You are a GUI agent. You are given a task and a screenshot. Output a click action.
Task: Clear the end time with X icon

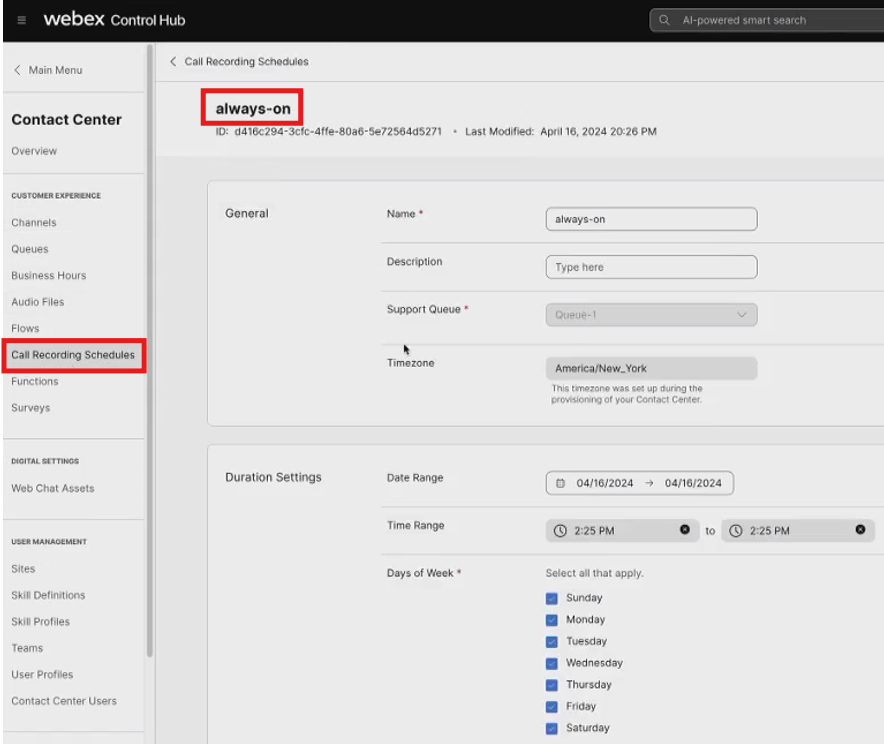point(860,530)
